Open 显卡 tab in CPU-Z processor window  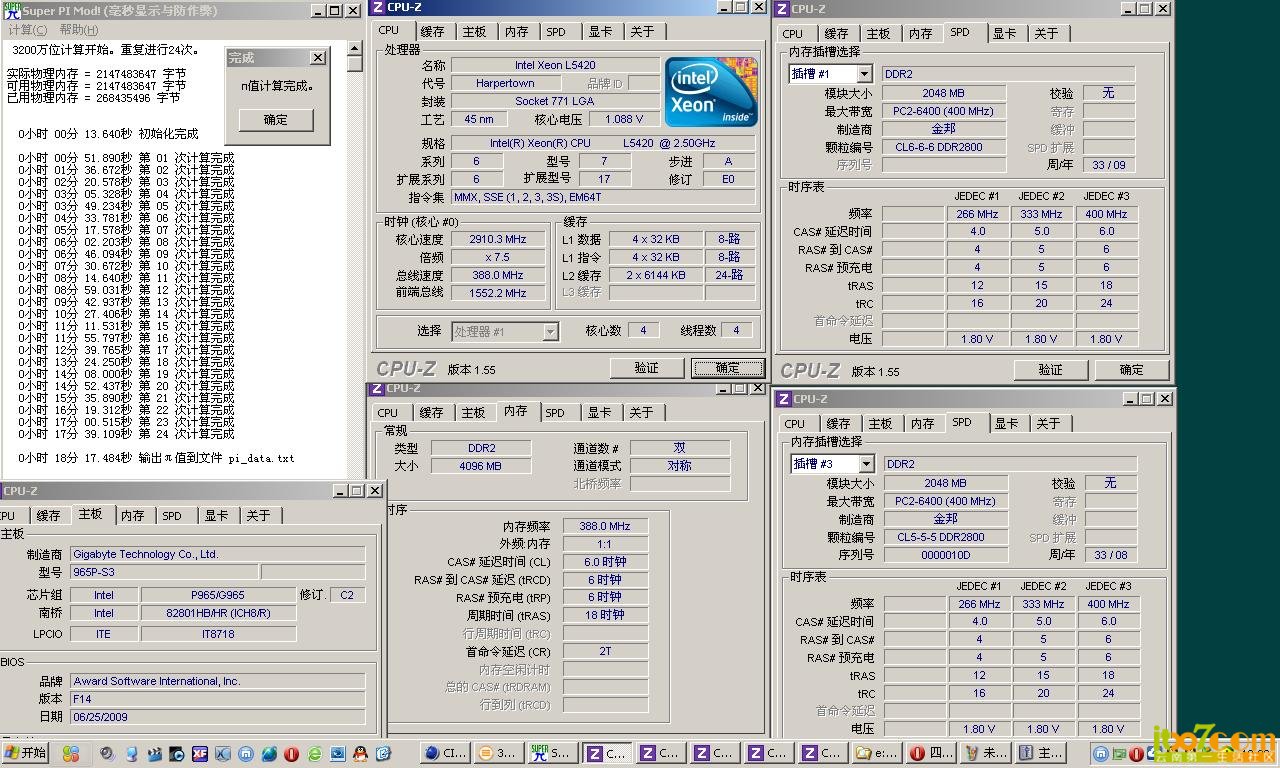[x=600, y=32]
